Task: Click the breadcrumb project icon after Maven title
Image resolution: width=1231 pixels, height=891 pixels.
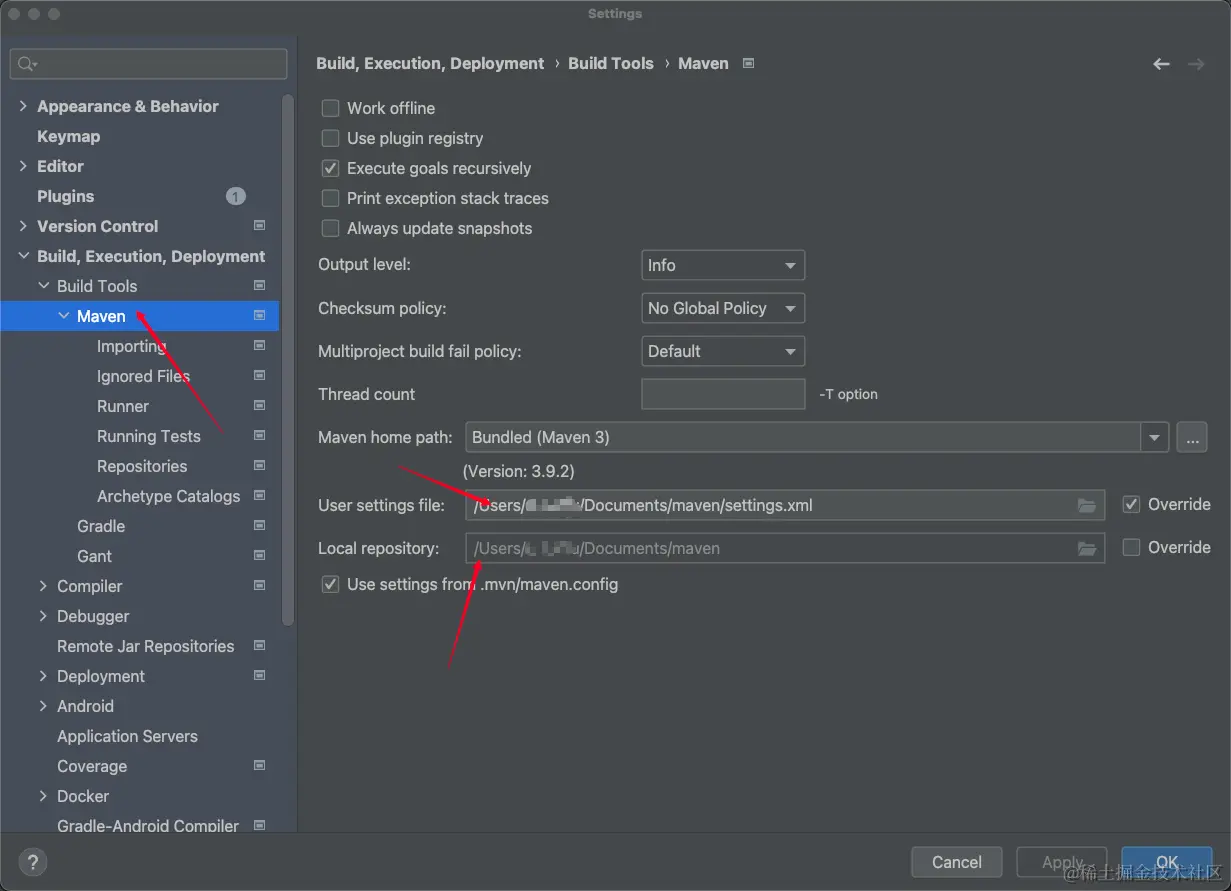Action: [749, 63]
